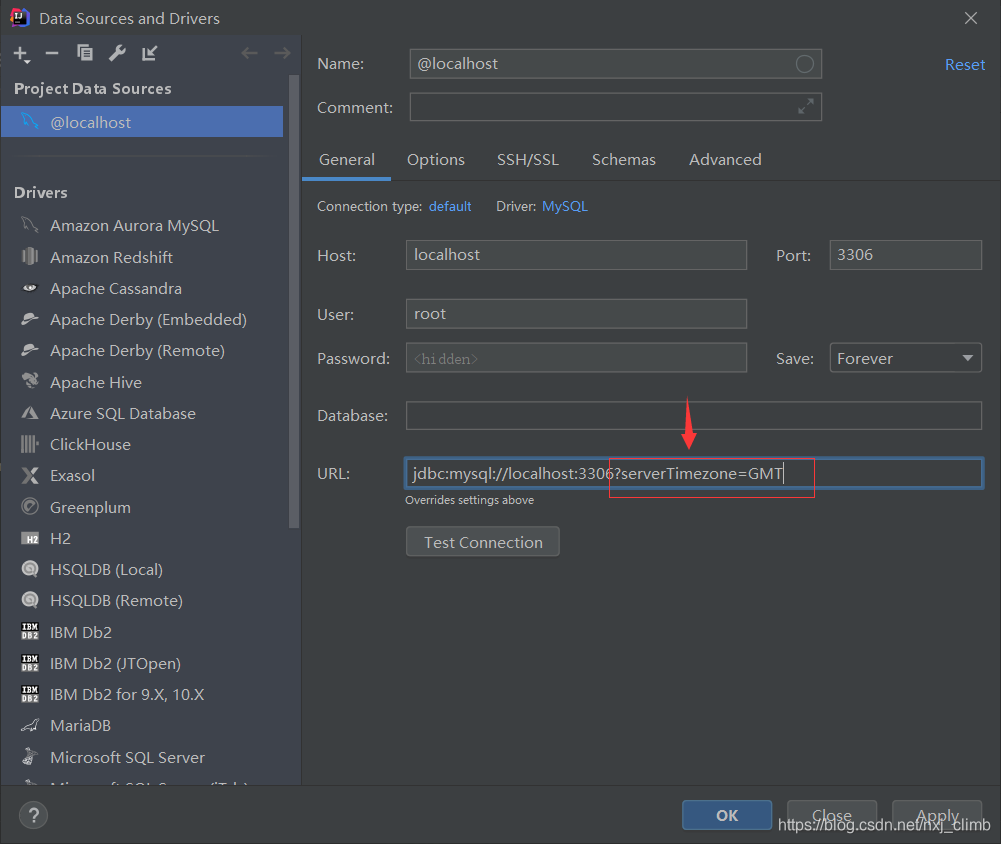This screenshot has height=844, width=1001.
Task: Choose the Microsoft SQL Server driver
Action: click(x=127, y=757)
